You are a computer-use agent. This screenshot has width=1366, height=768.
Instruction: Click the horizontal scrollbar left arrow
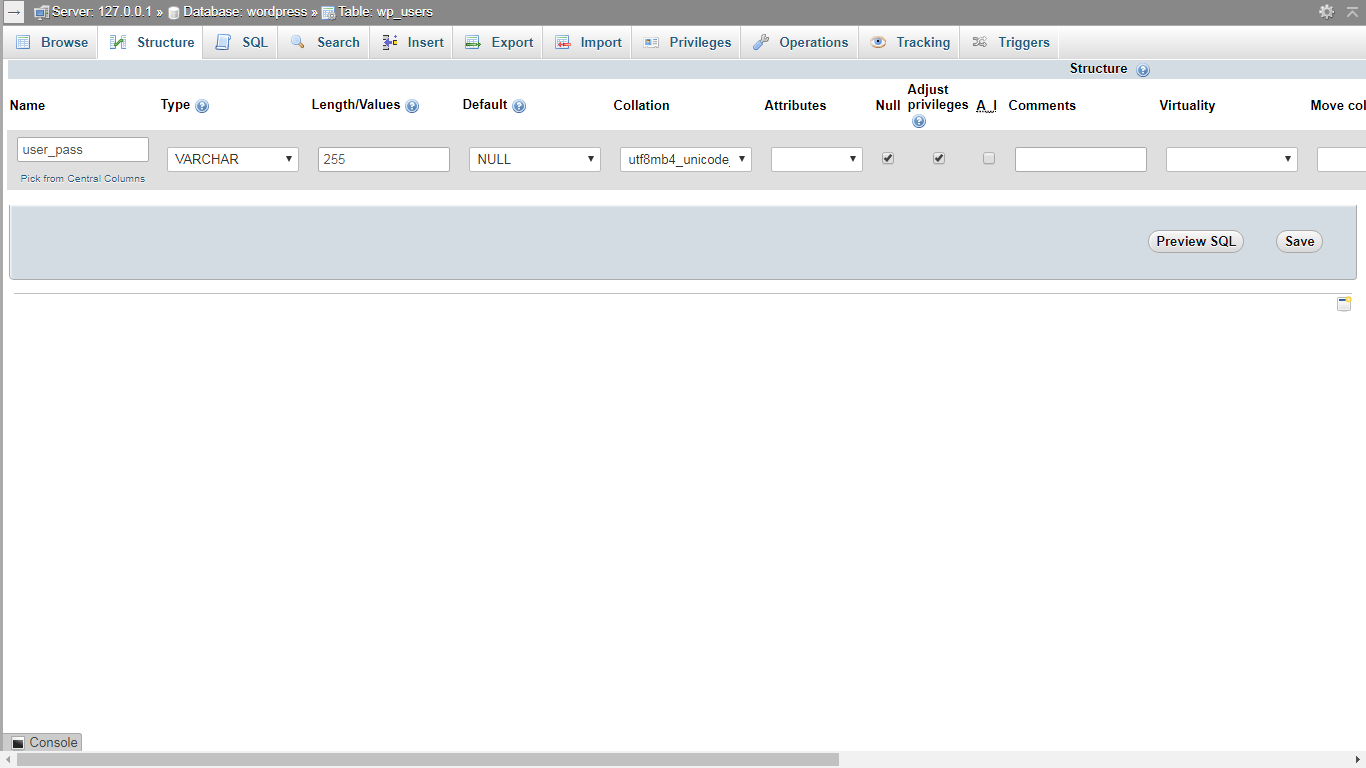point(8,760)
